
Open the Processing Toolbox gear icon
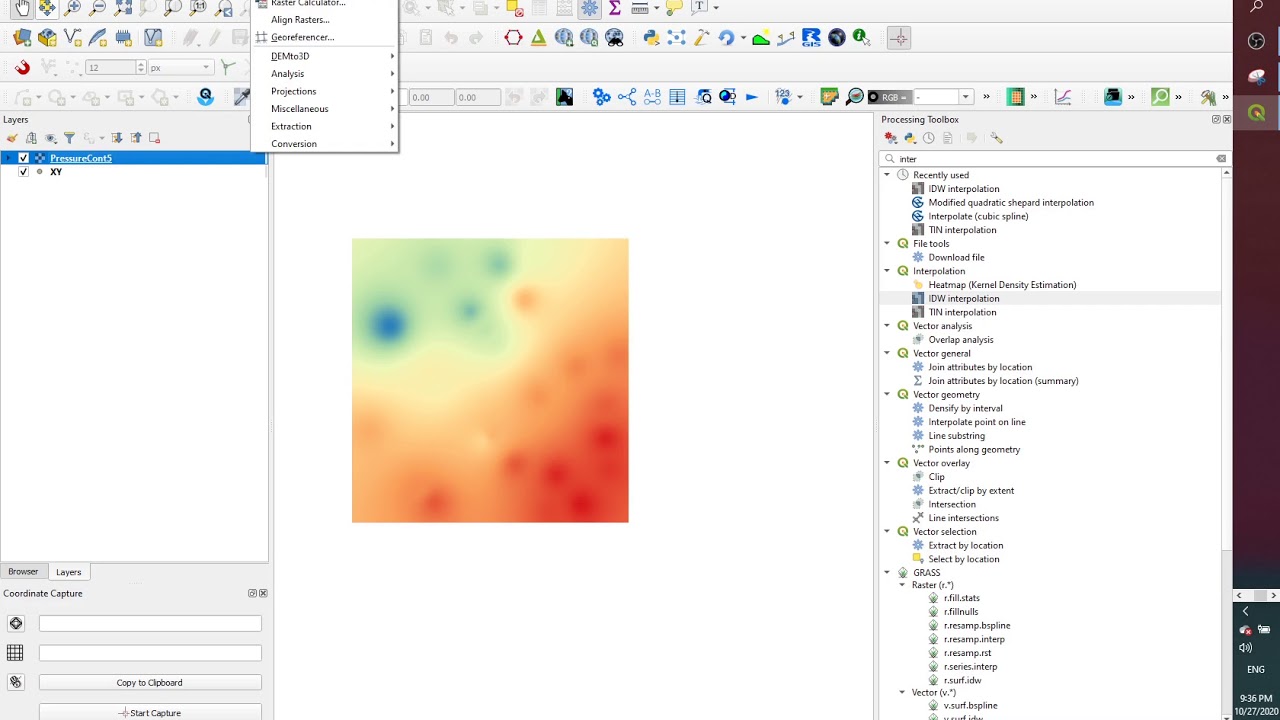click(x=589, y=8)
